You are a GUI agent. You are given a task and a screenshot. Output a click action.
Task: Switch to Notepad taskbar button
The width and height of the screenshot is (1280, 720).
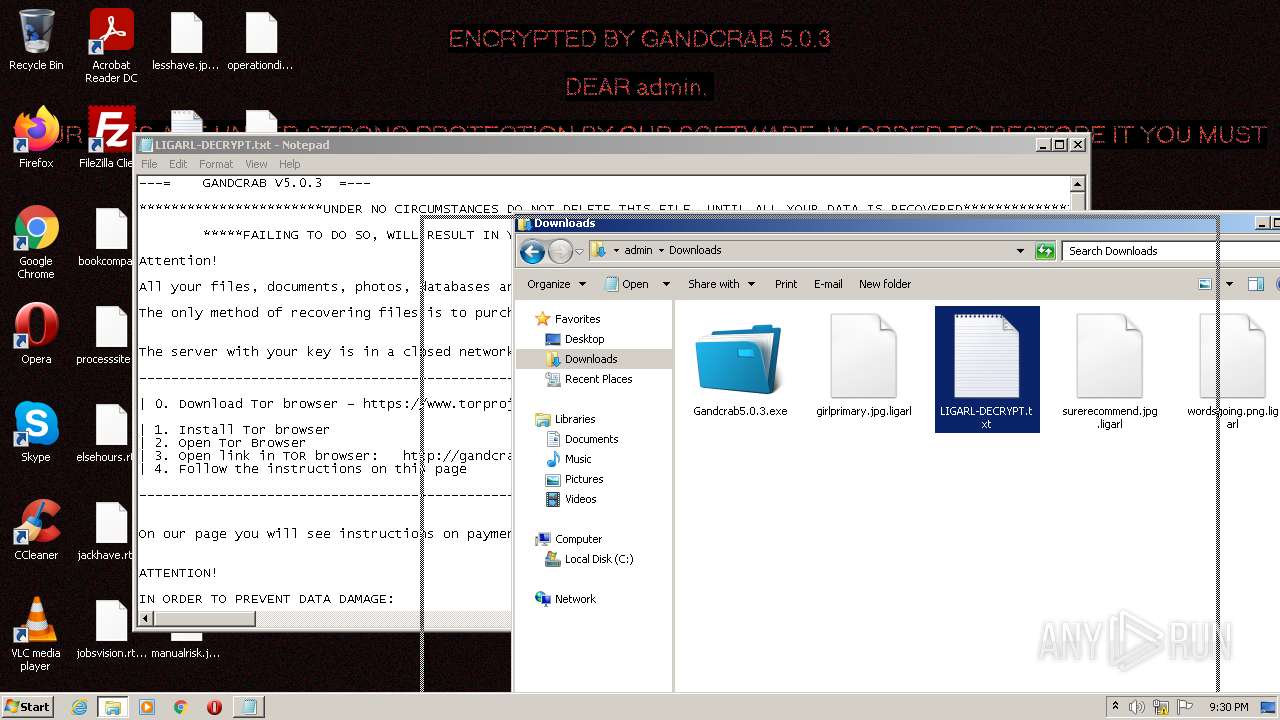(x=248, y=707)
